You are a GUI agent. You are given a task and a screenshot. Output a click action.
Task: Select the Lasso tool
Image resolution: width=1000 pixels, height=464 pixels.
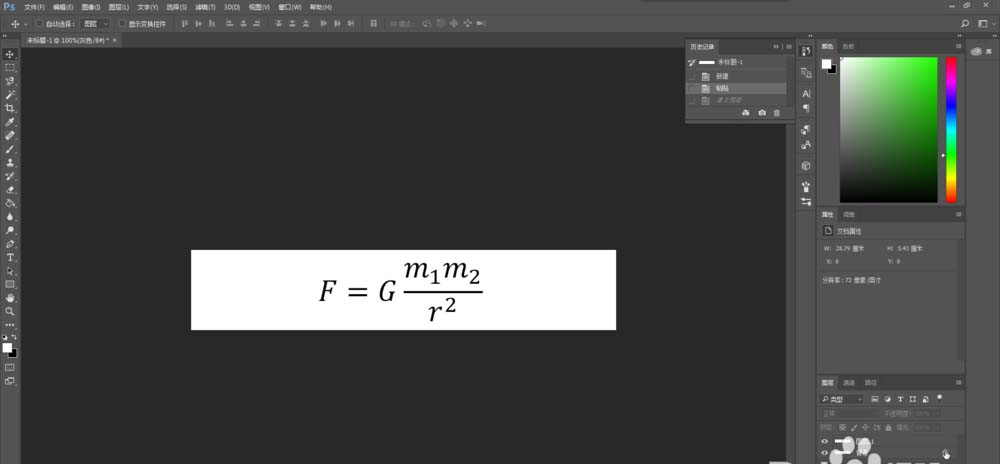coord(10,81)
